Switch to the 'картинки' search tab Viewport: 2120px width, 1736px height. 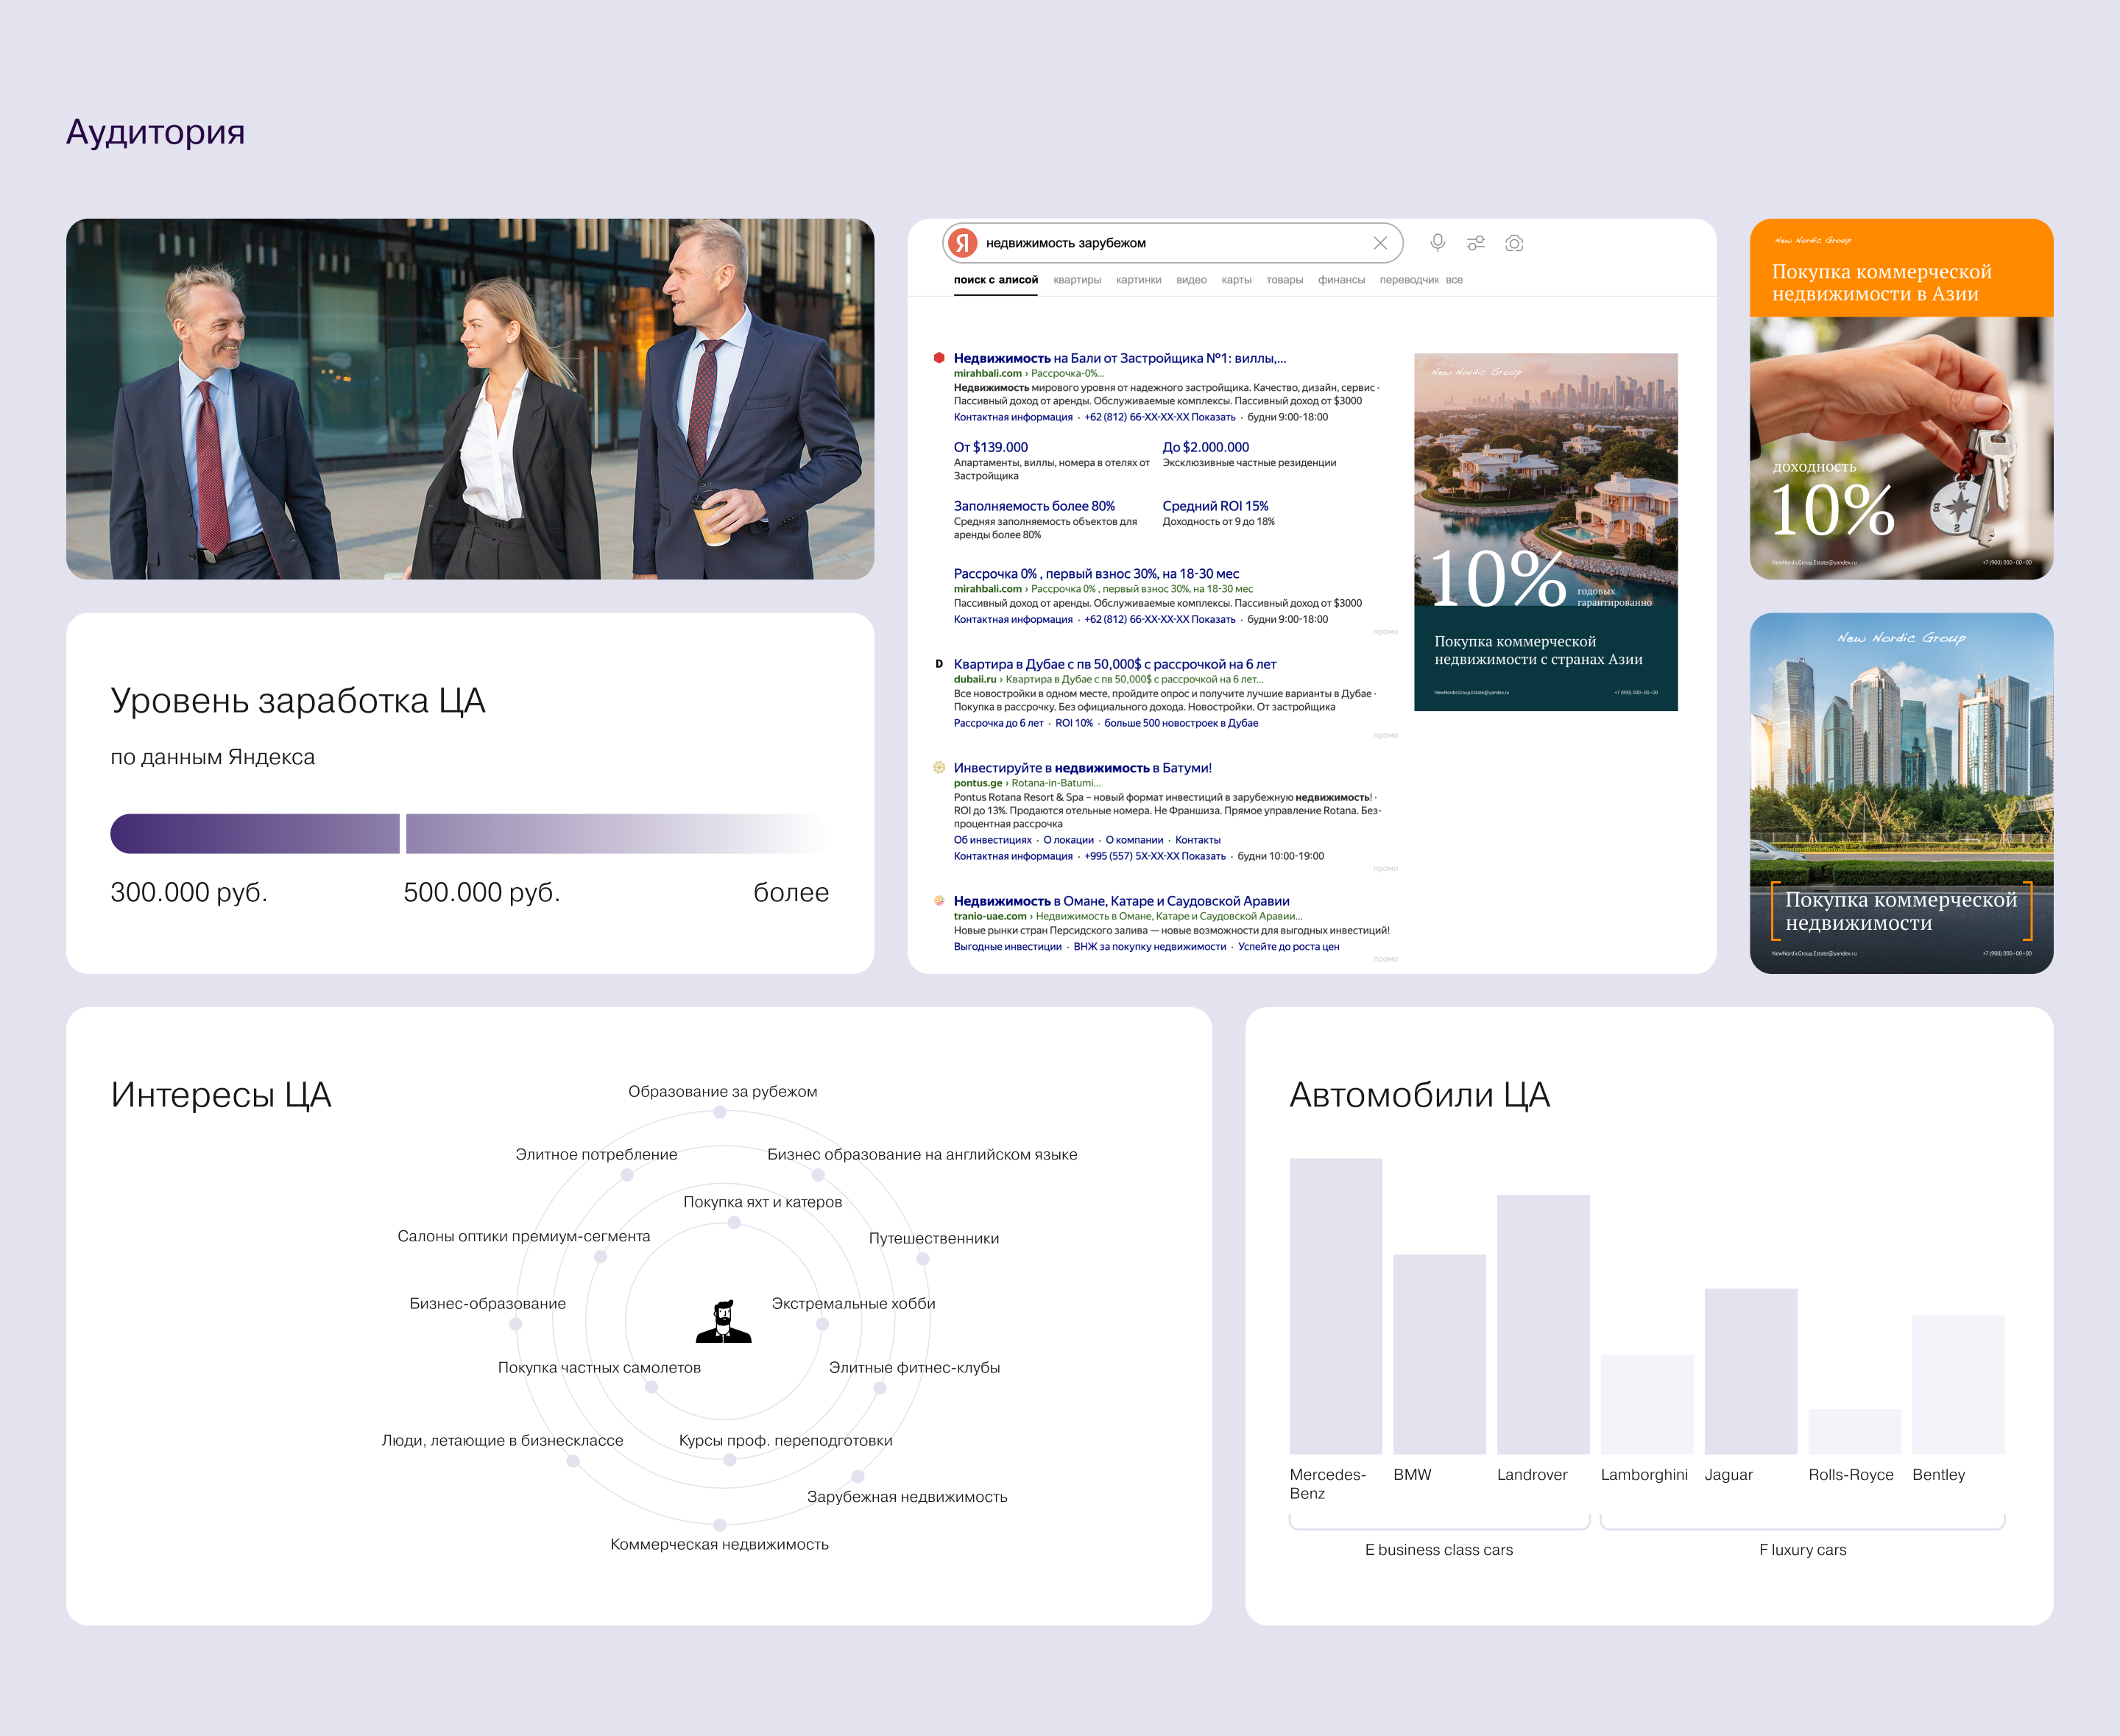point(1138,280)
